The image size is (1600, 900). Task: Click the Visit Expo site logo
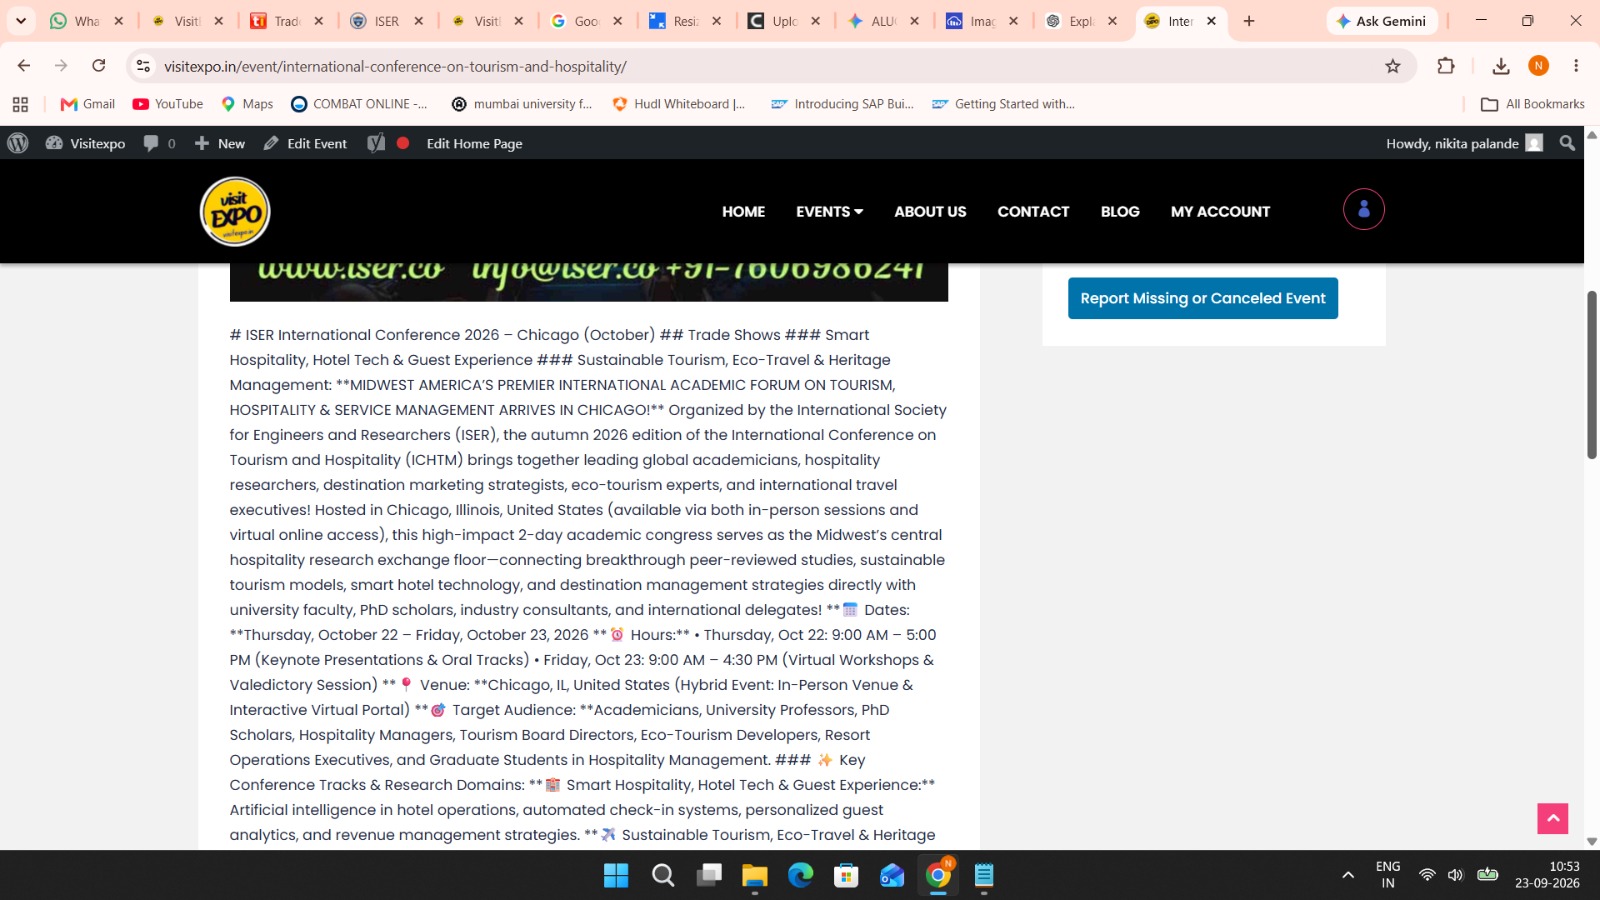click(235, 211)
